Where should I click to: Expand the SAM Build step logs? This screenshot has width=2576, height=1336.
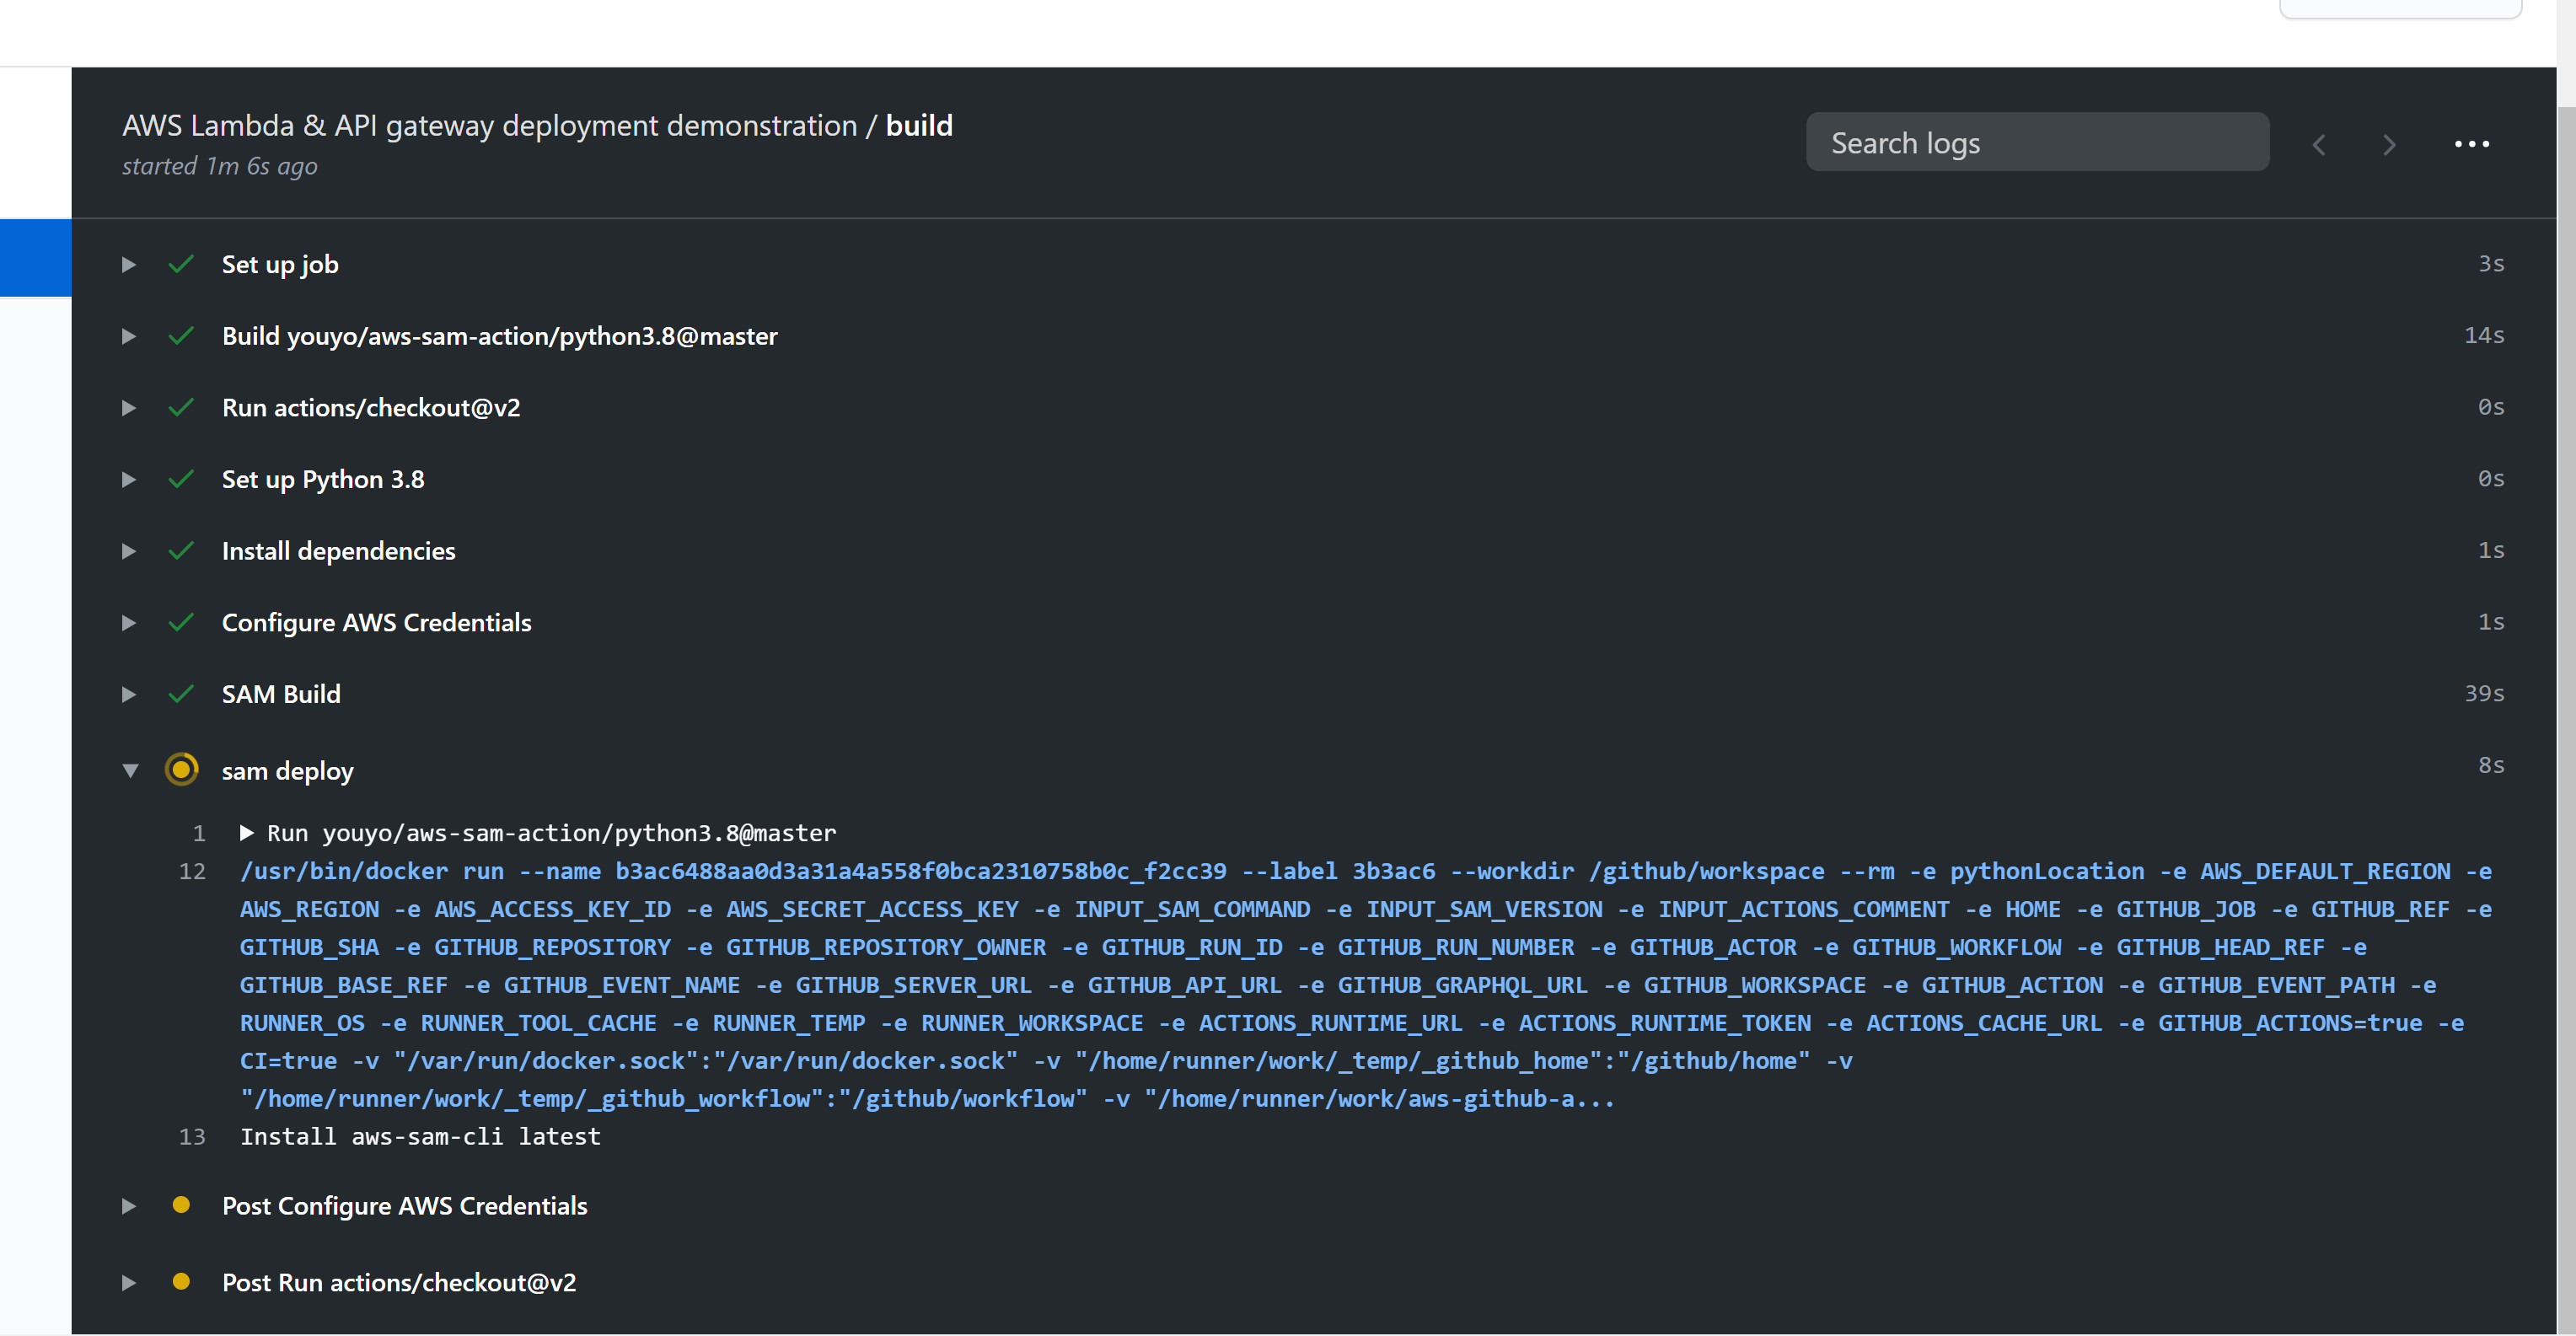[x=128, y=694]
